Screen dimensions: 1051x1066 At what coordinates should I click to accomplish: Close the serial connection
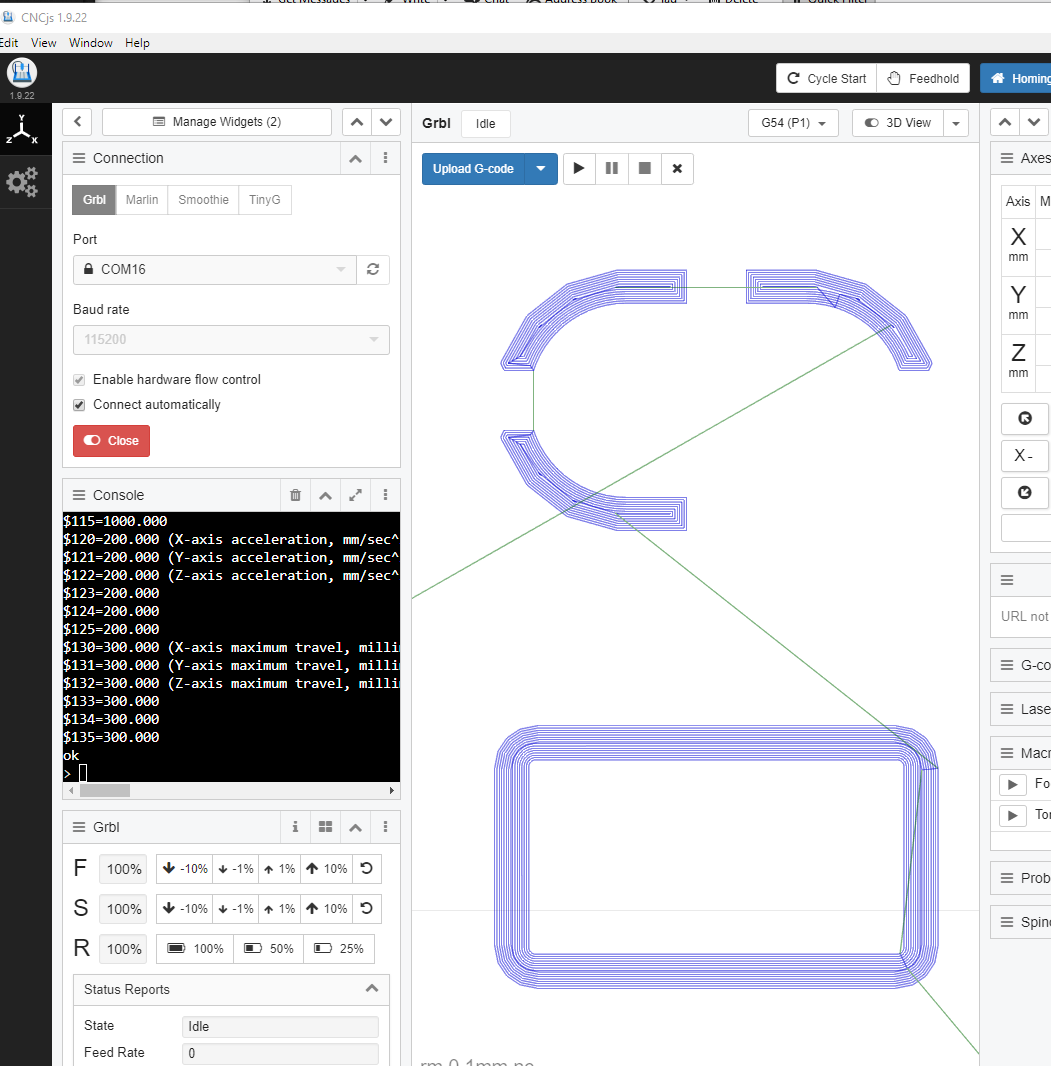111,441
